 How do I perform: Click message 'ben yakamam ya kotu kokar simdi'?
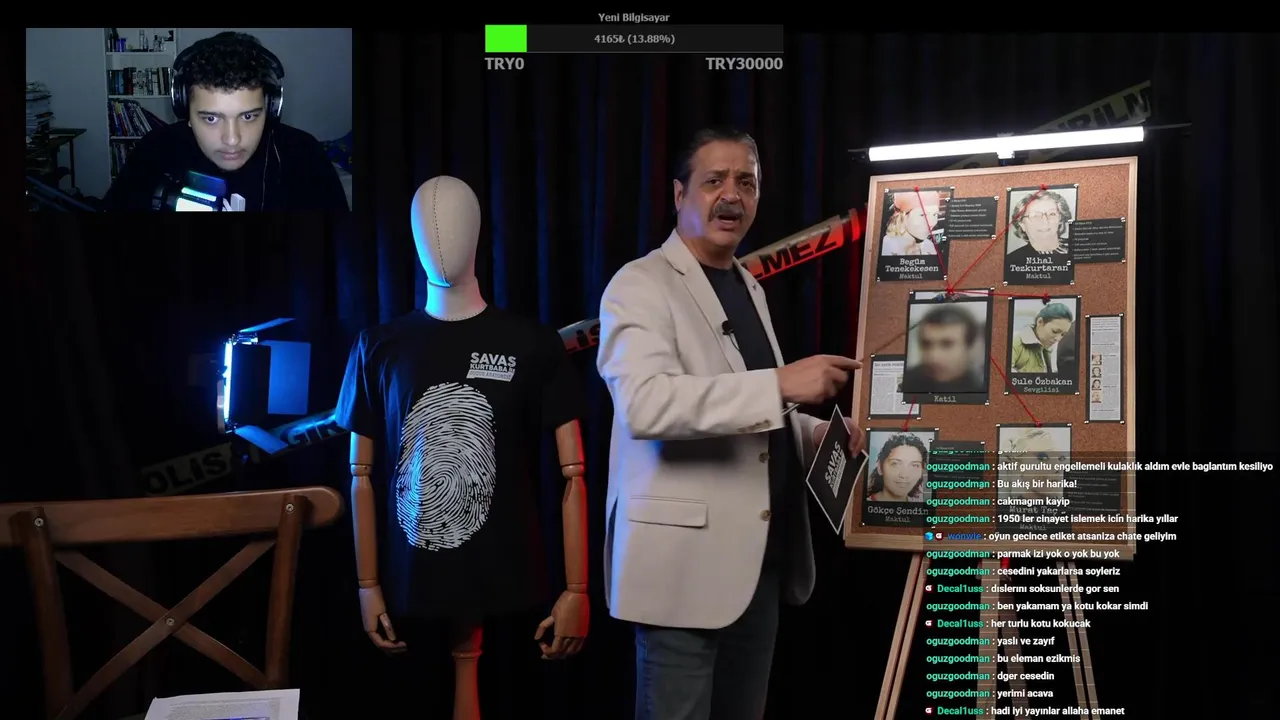(x=1072, y=606)
